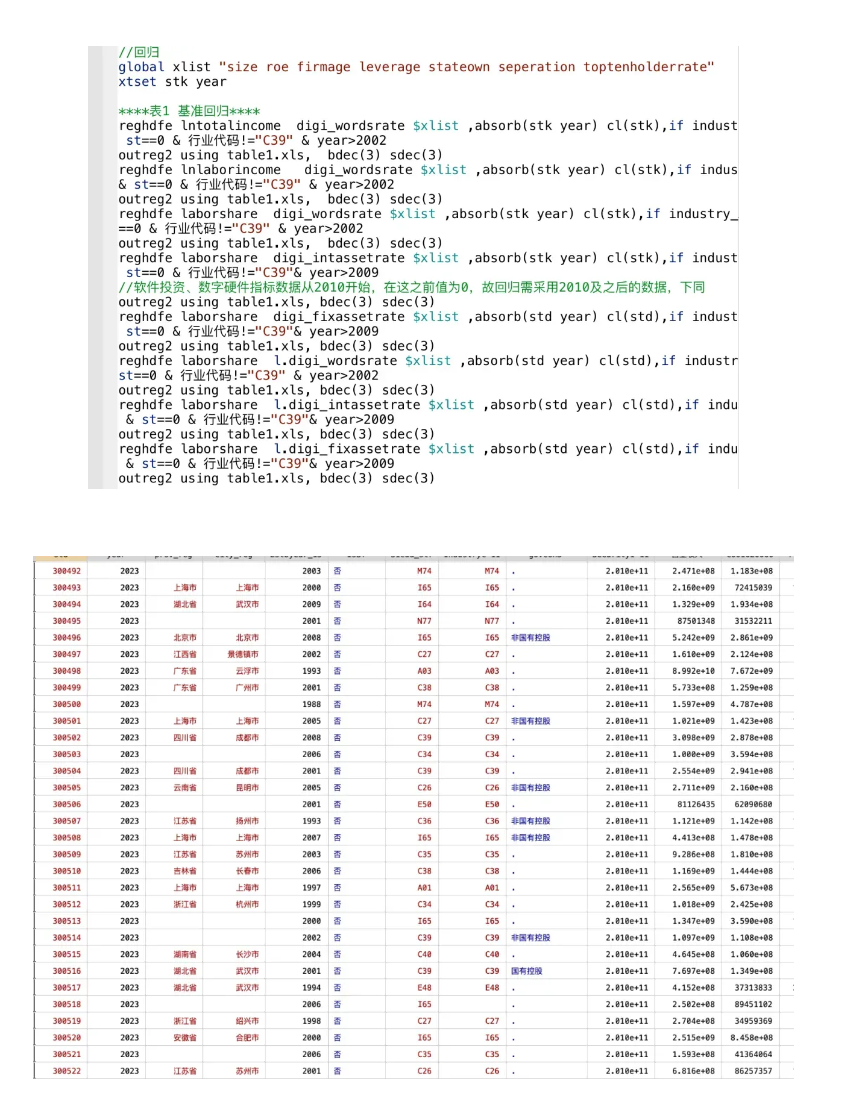Click 长春市 city cell
848x1111 pixels.
click(247, 872)
